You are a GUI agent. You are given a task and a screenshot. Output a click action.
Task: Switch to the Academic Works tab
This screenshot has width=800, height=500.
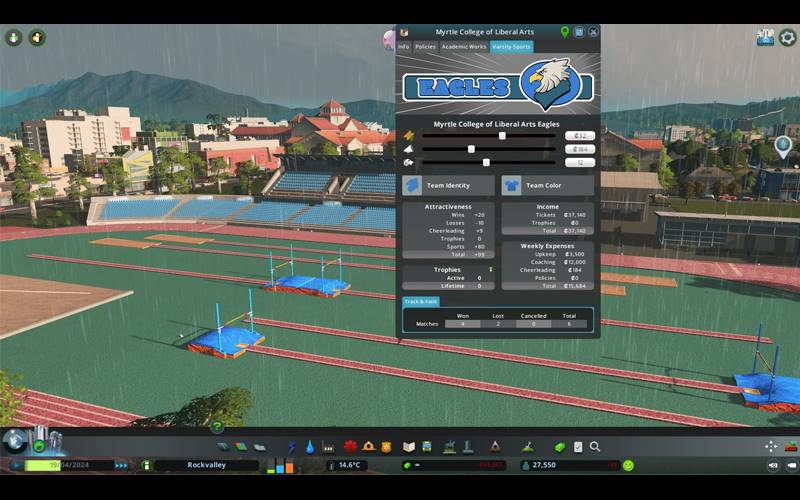(464, 47)
